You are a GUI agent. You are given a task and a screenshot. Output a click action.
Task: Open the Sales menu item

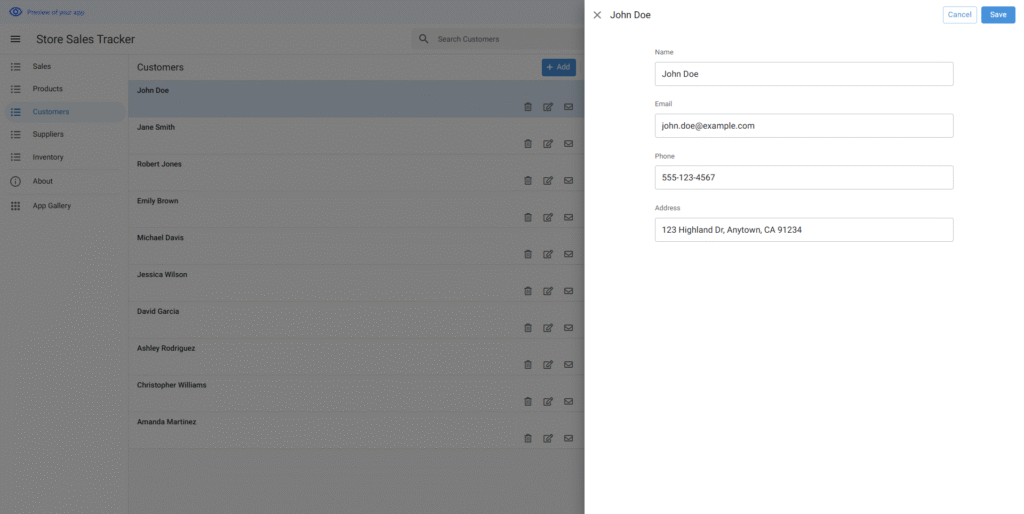point(42,66)
